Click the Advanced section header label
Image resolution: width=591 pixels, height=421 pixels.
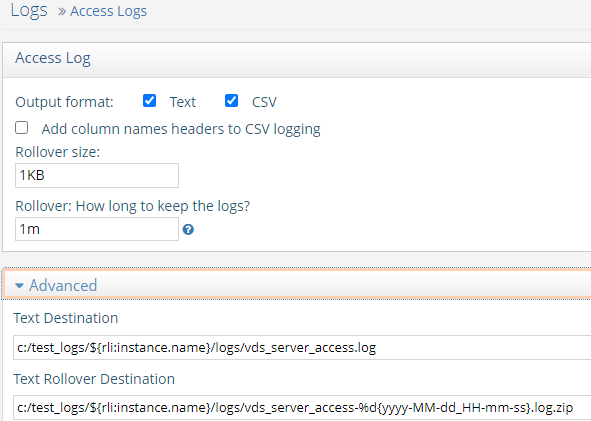pyautogui.click(x=63, y=285)
